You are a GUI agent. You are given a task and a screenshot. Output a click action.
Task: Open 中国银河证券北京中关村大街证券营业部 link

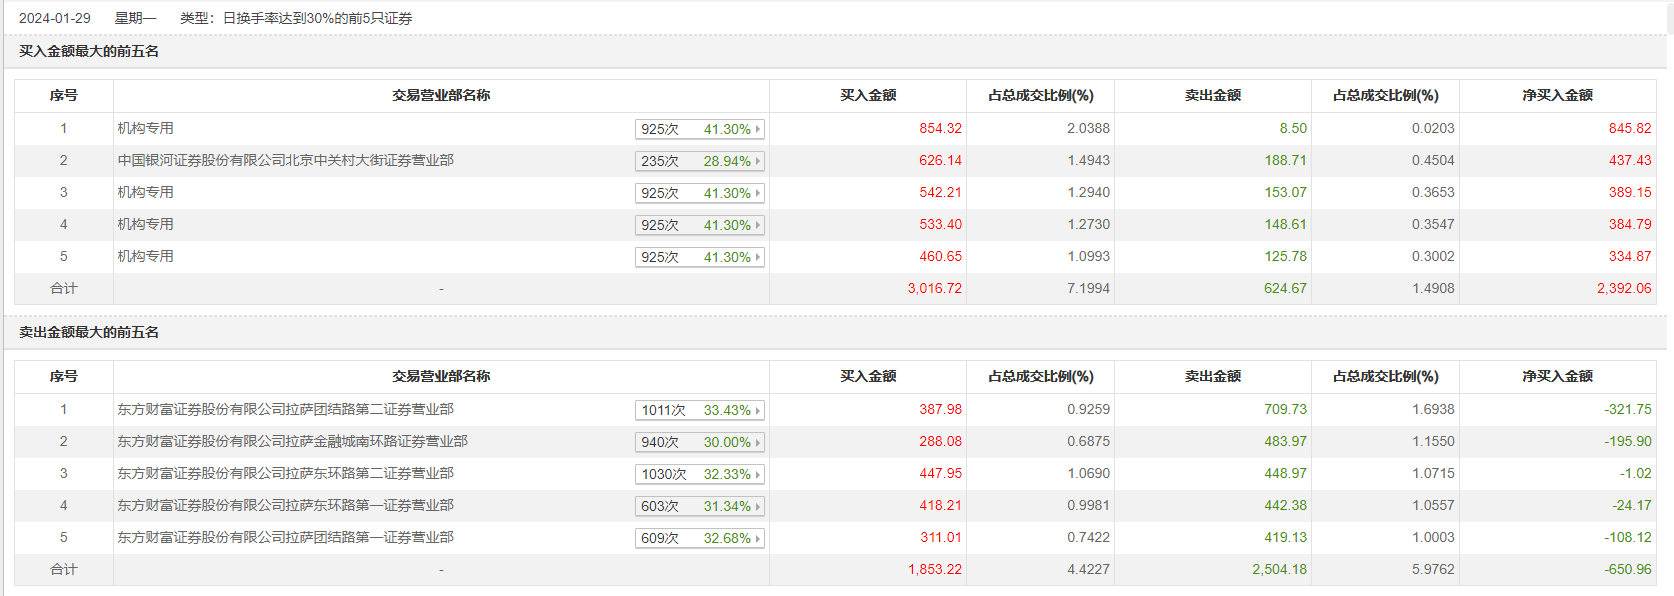(285, 160)
